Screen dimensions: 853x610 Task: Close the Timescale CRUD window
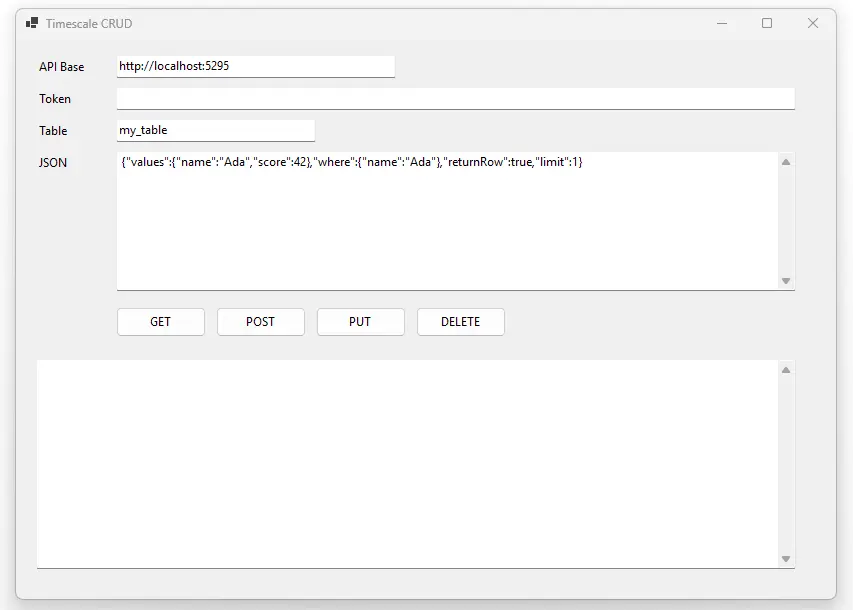812,23
